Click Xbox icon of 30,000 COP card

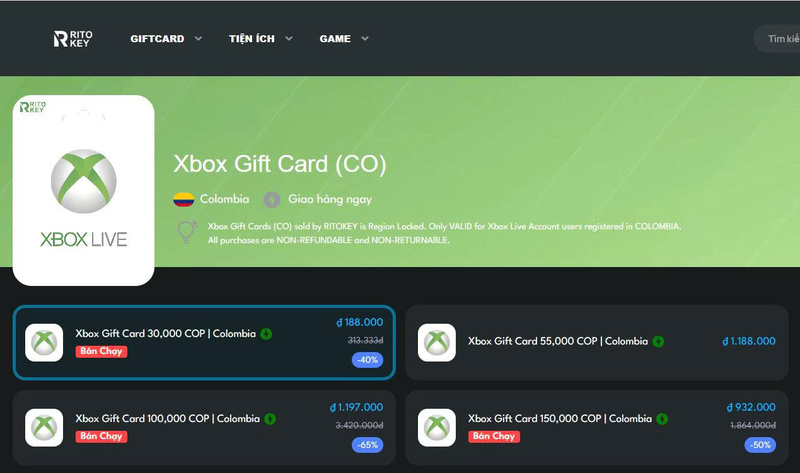[44, 342]
